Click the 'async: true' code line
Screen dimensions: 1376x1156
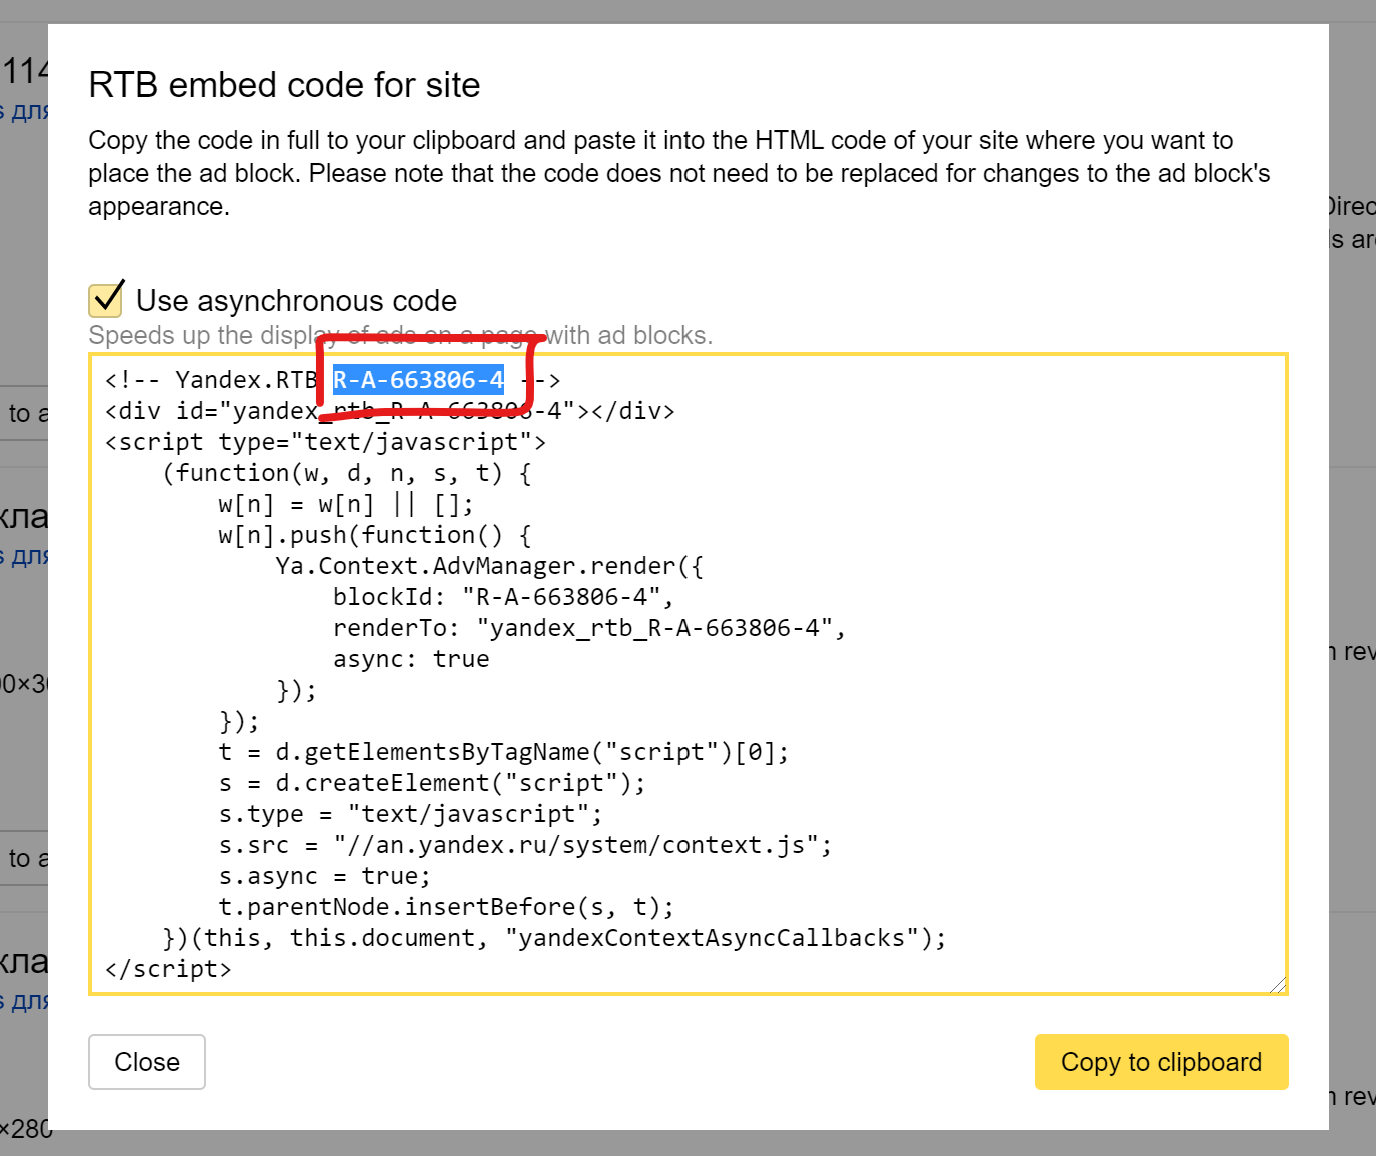[411, 659]
